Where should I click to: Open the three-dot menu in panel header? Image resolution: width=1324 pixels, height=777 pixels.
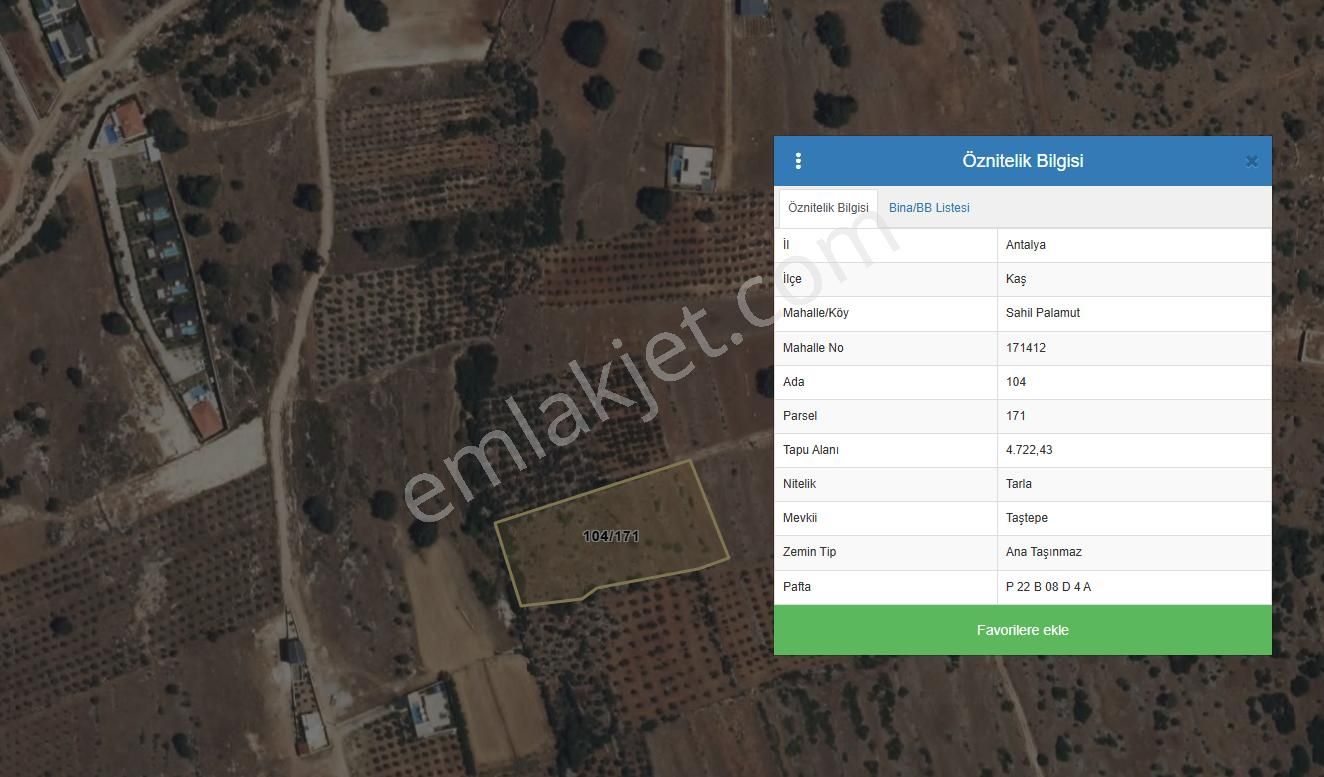[798, 161]
